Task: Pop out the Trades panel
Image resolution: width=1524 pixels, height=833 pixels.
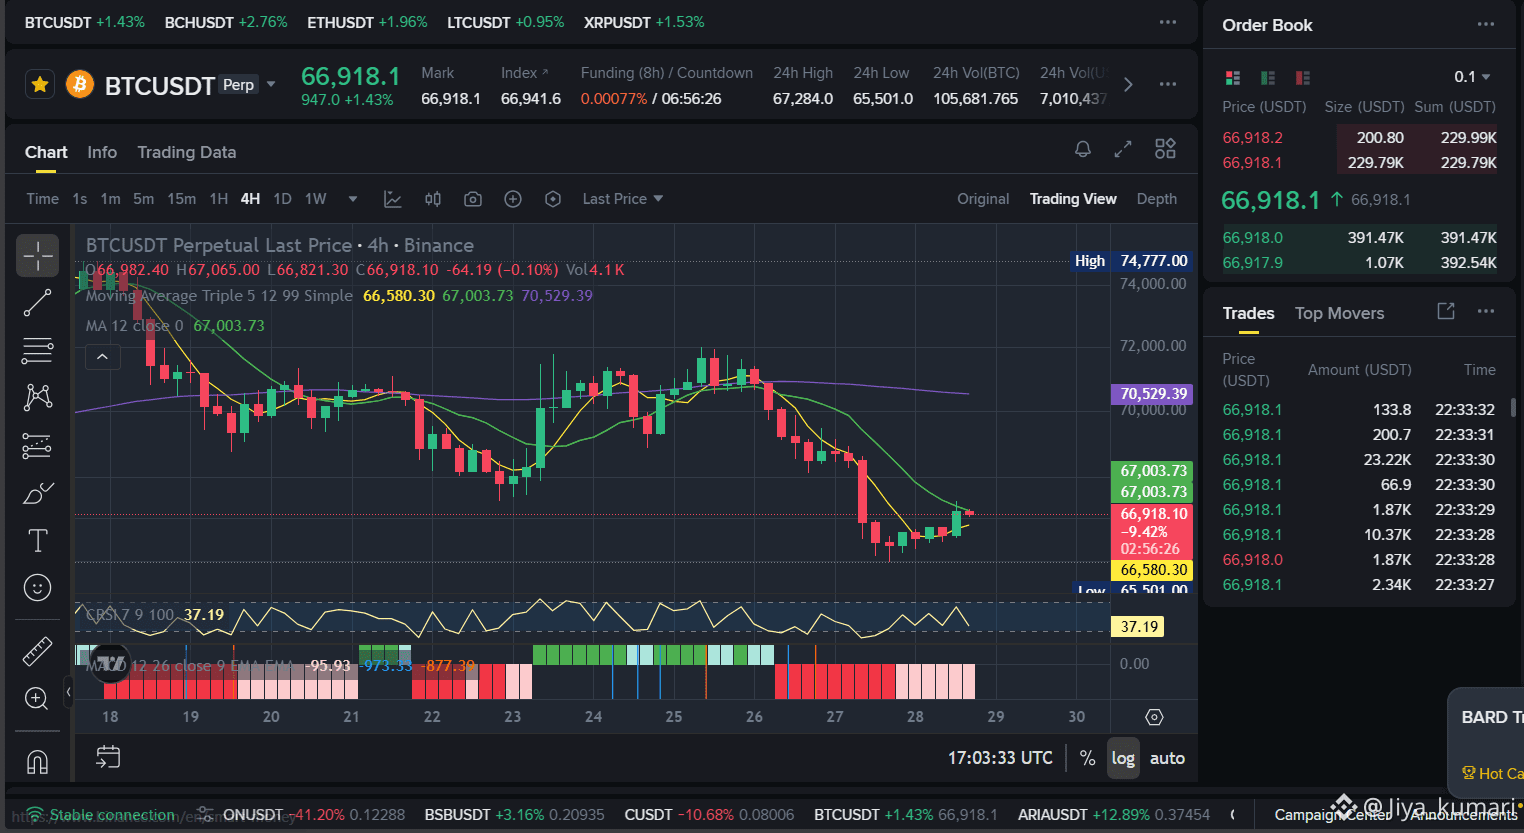Action: click(1446, 312)
